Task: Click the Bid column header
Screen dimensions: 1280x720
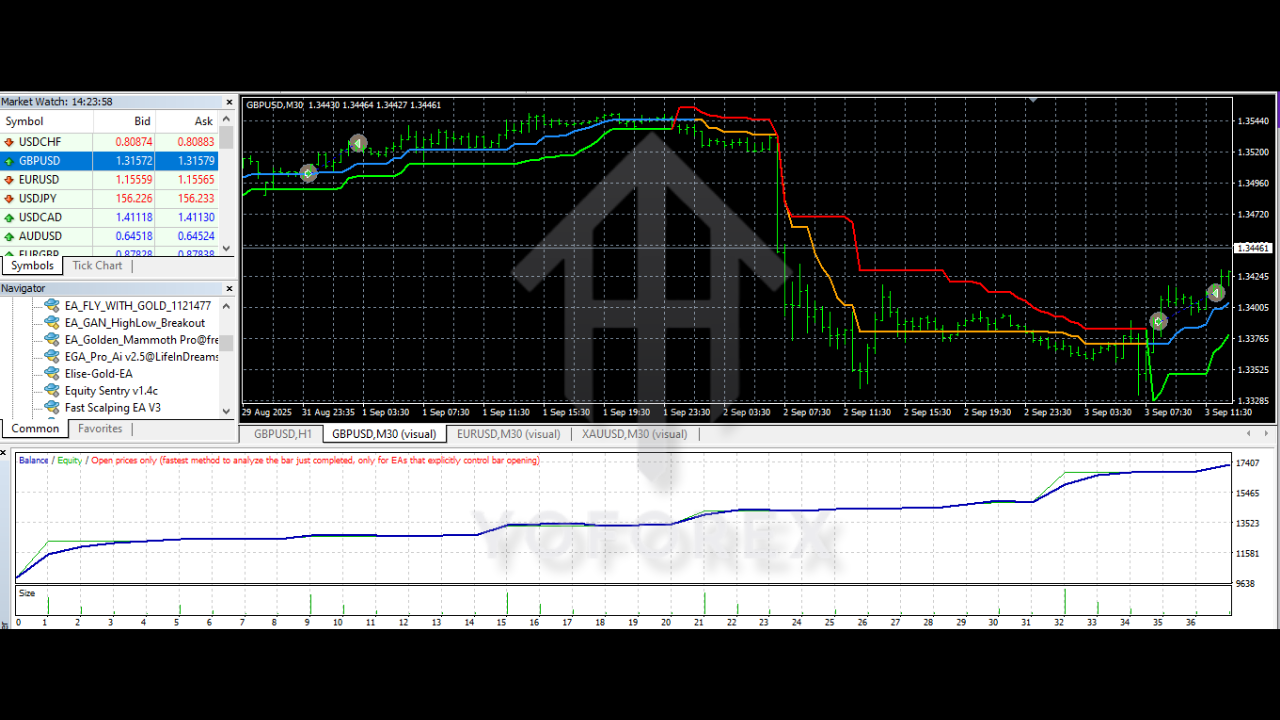Action: click(x=142, y=121)
